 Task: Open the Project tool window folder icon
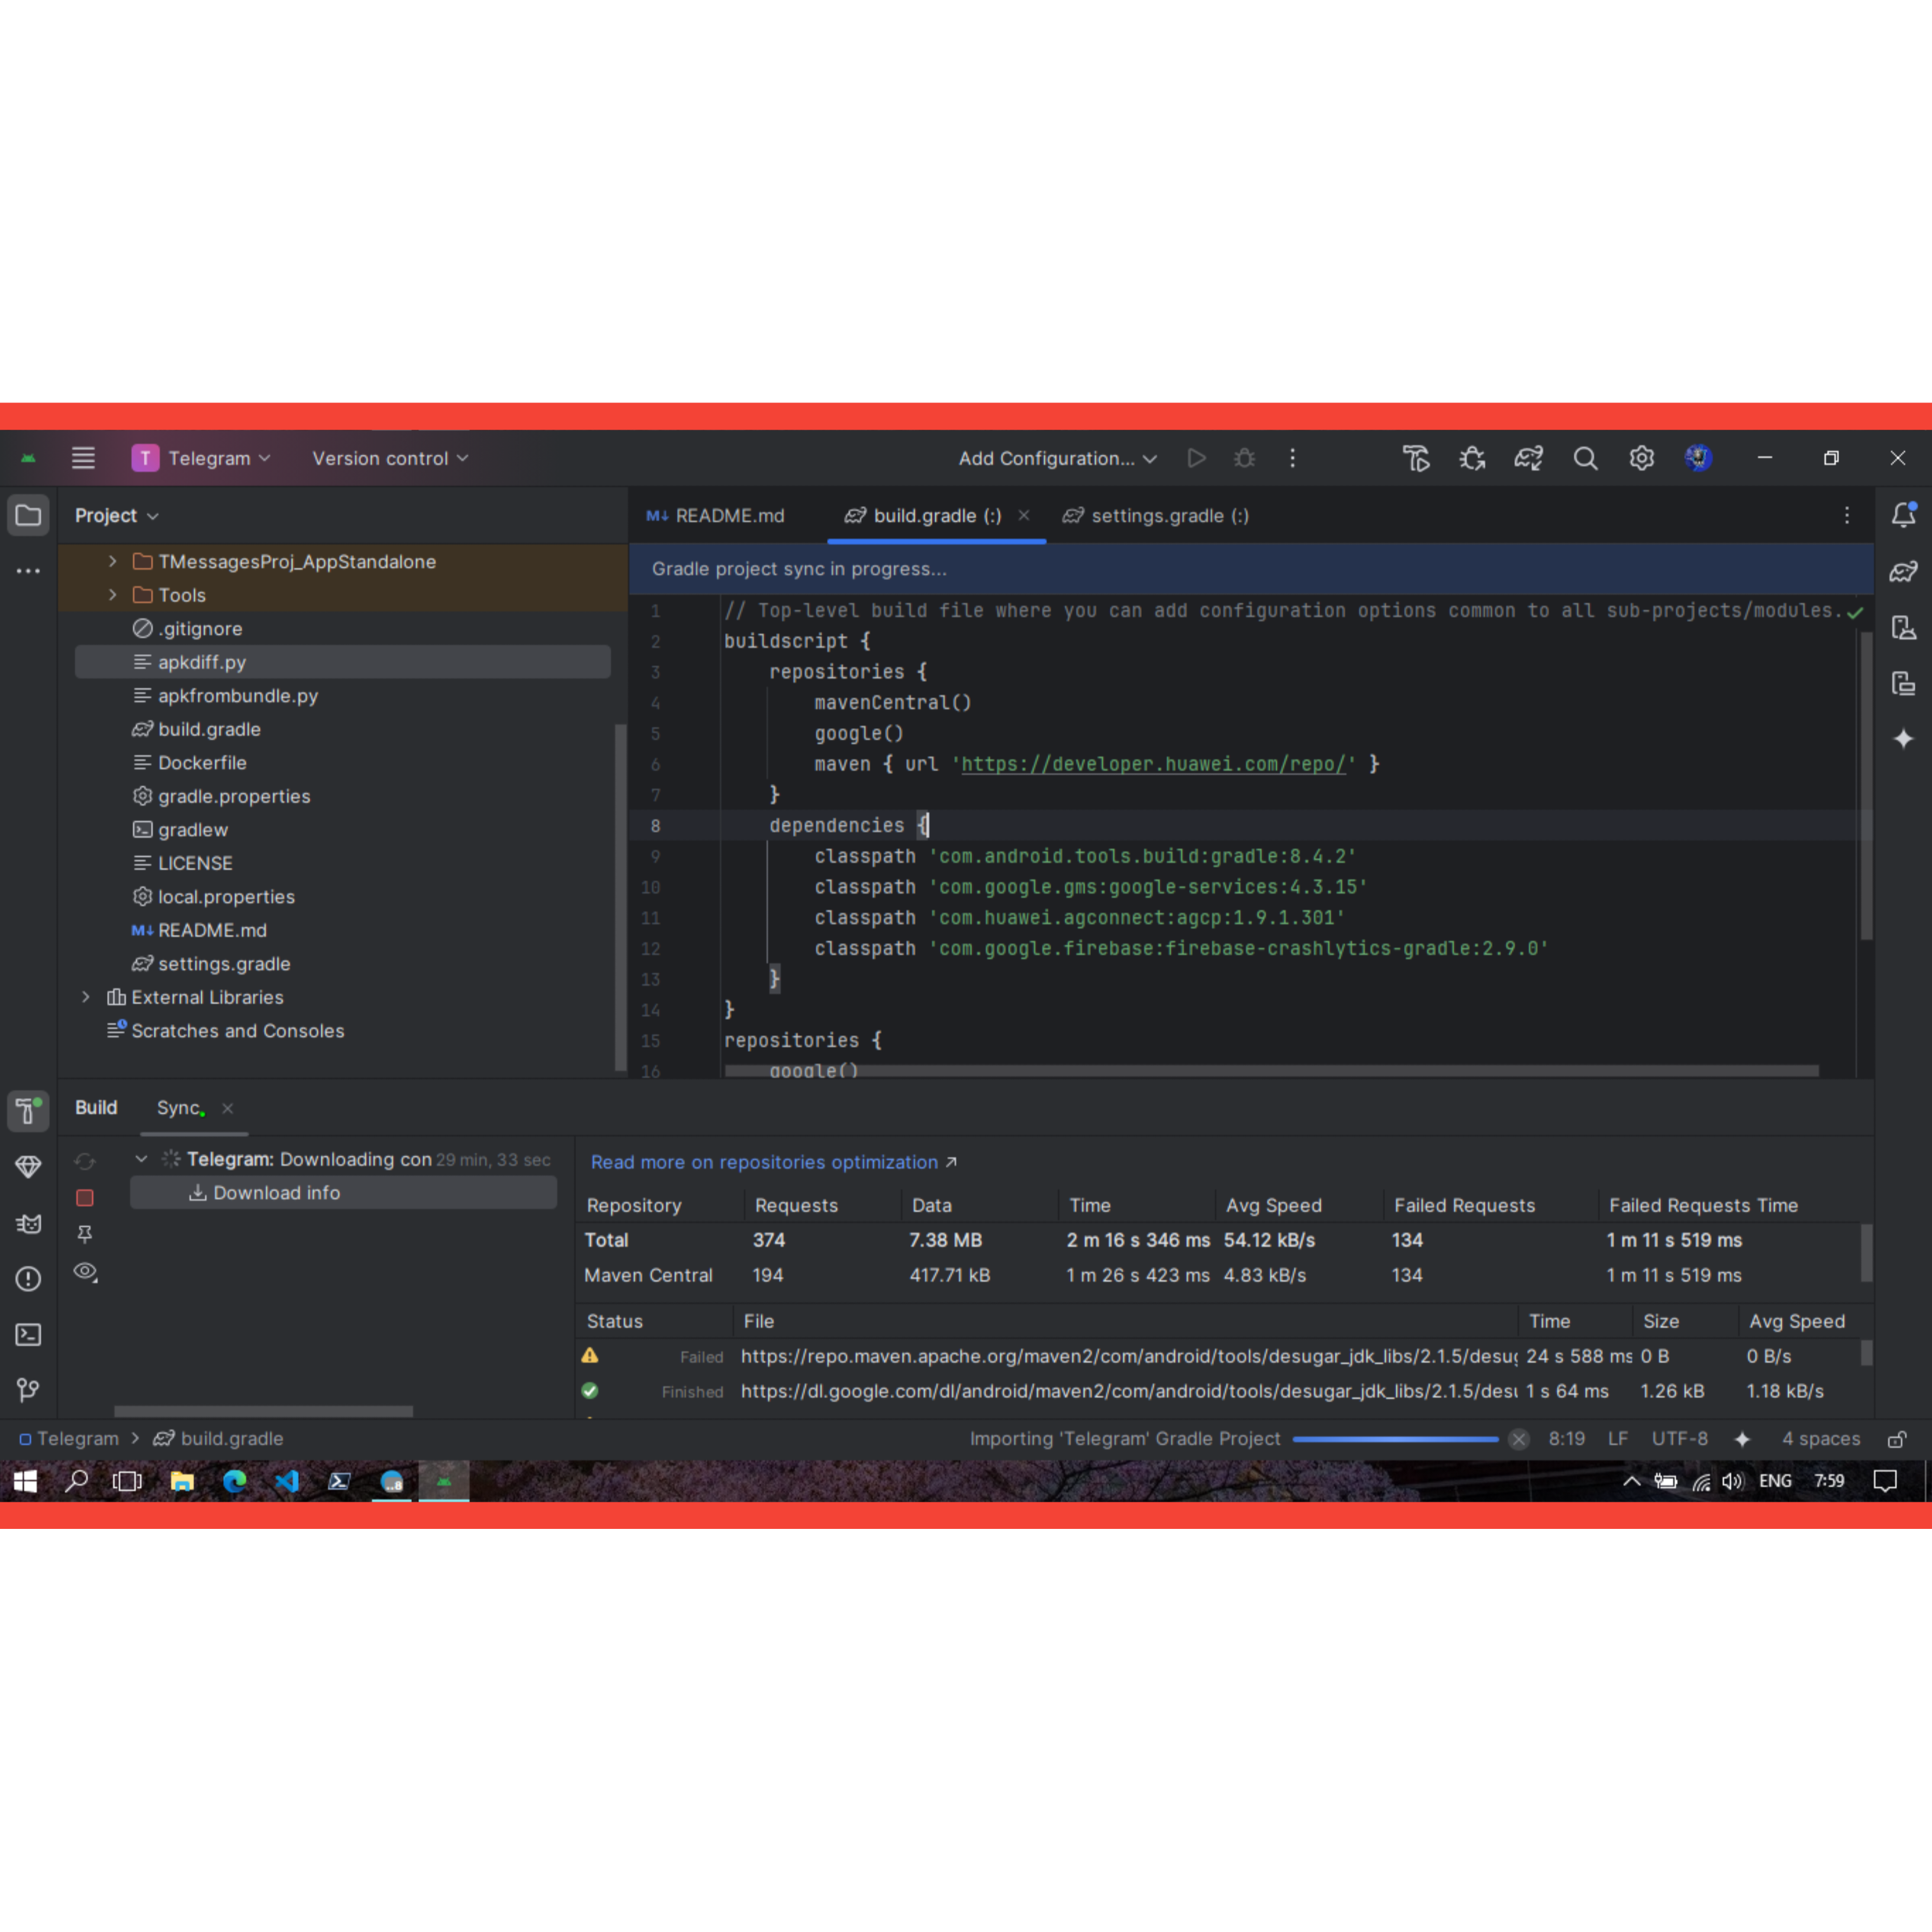coord(28,516)
